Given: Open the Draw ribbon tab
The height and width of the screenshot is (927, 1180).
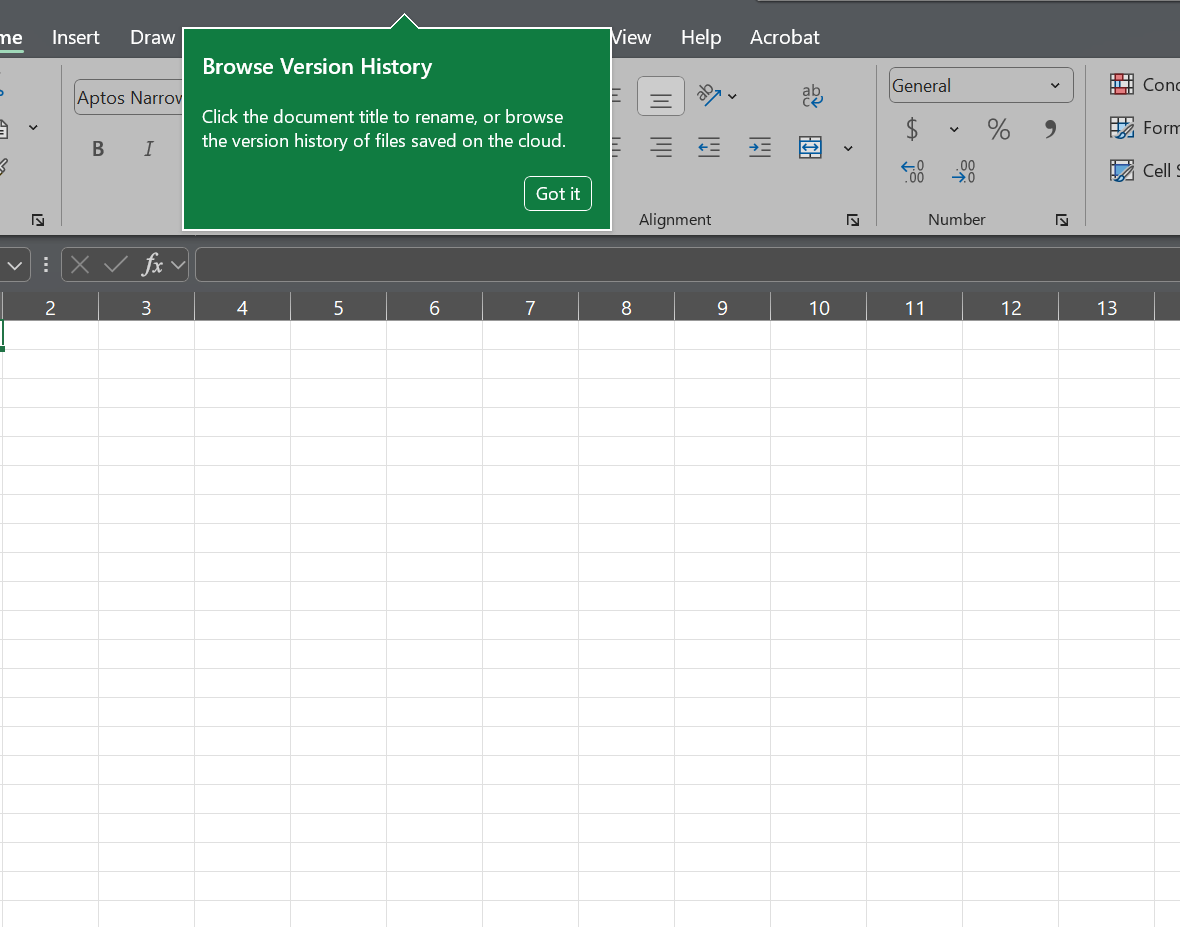Looking at the screenshot, I should tap(152, 37).
